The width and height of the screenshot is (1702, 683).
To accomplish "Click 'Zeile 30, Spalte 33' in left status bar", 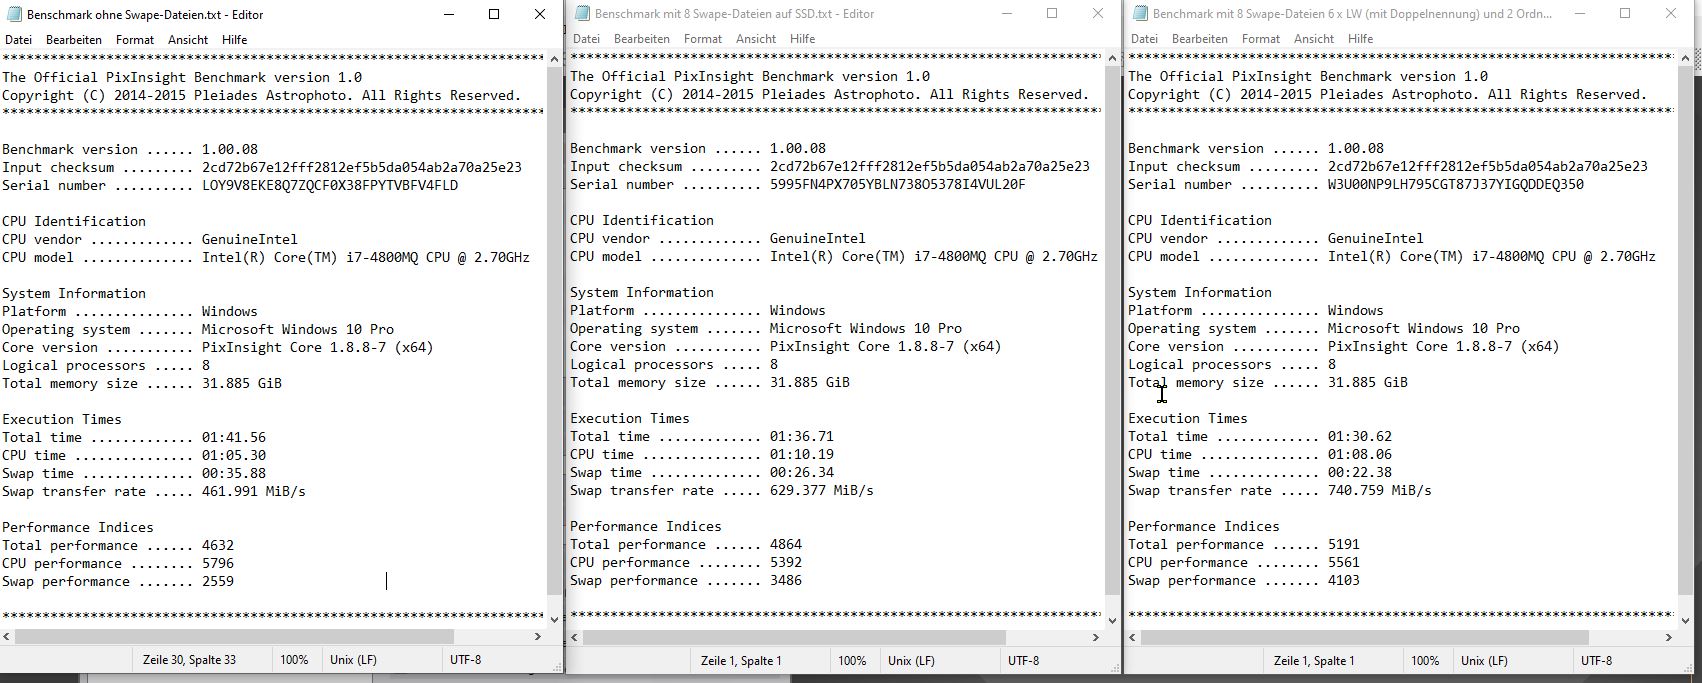I will [x=190, y=660].
